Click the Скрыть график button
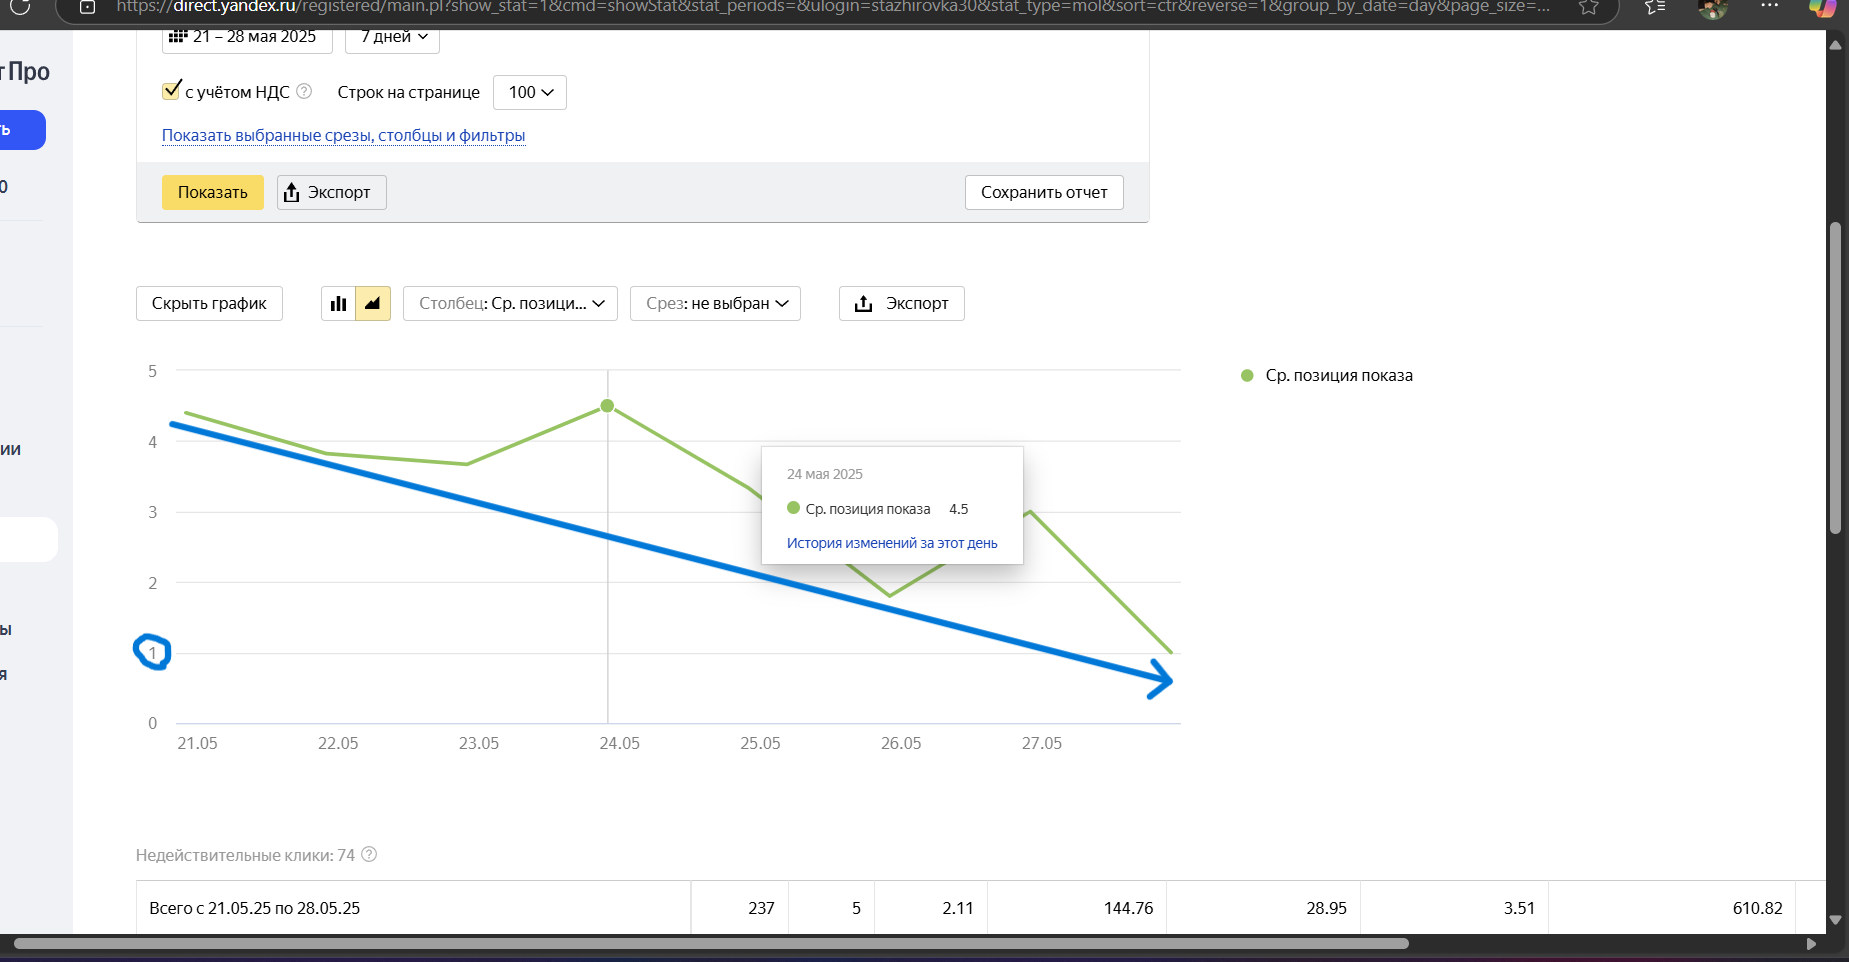 [209, 303]
